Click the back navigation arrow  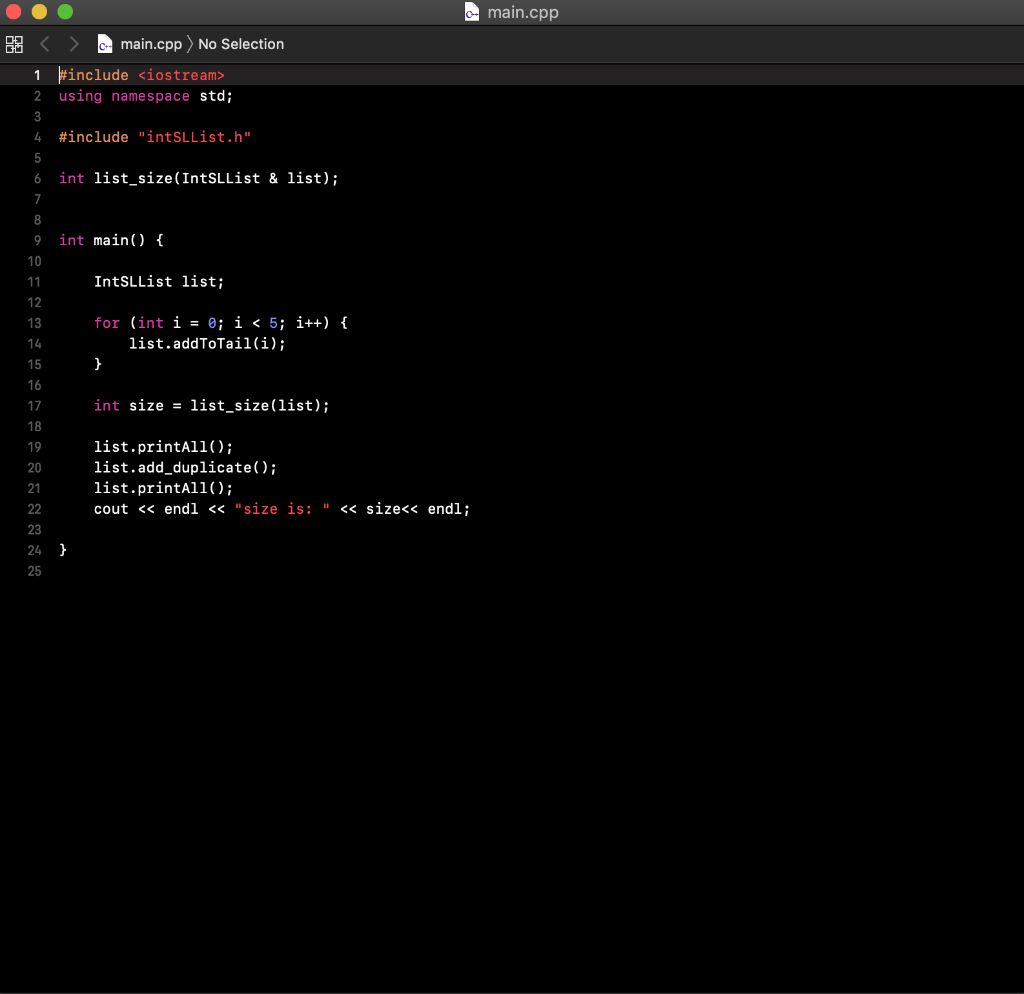point(44,44)
